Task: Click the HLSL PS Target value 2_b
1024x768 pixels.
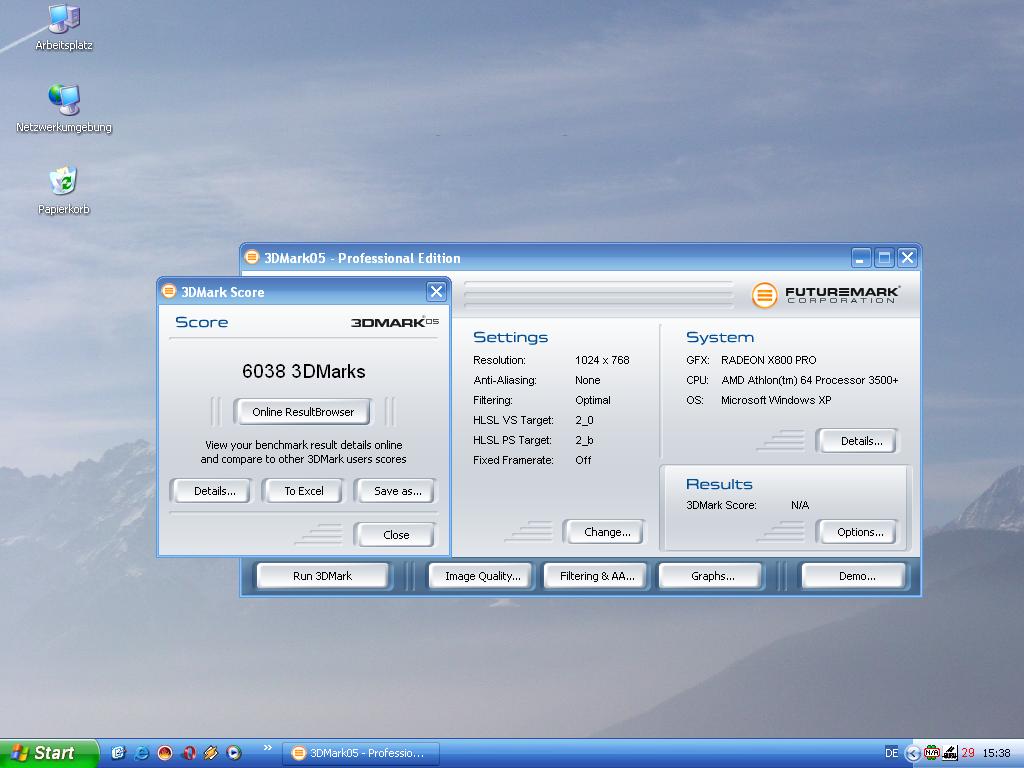Action: (584, 440)
